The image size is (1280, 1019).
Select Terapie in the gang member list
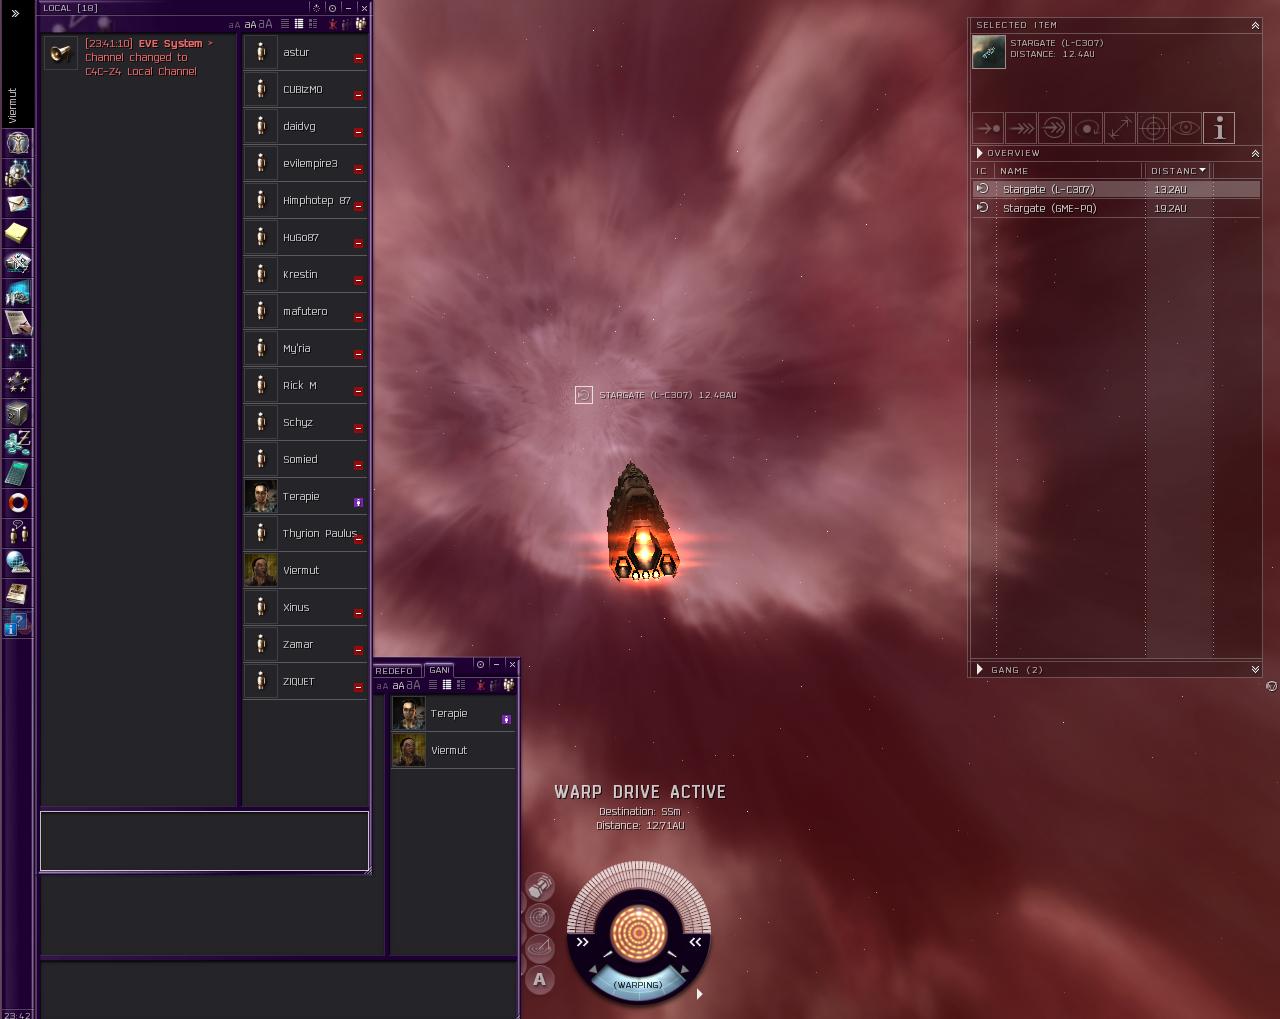click(453, 714)
